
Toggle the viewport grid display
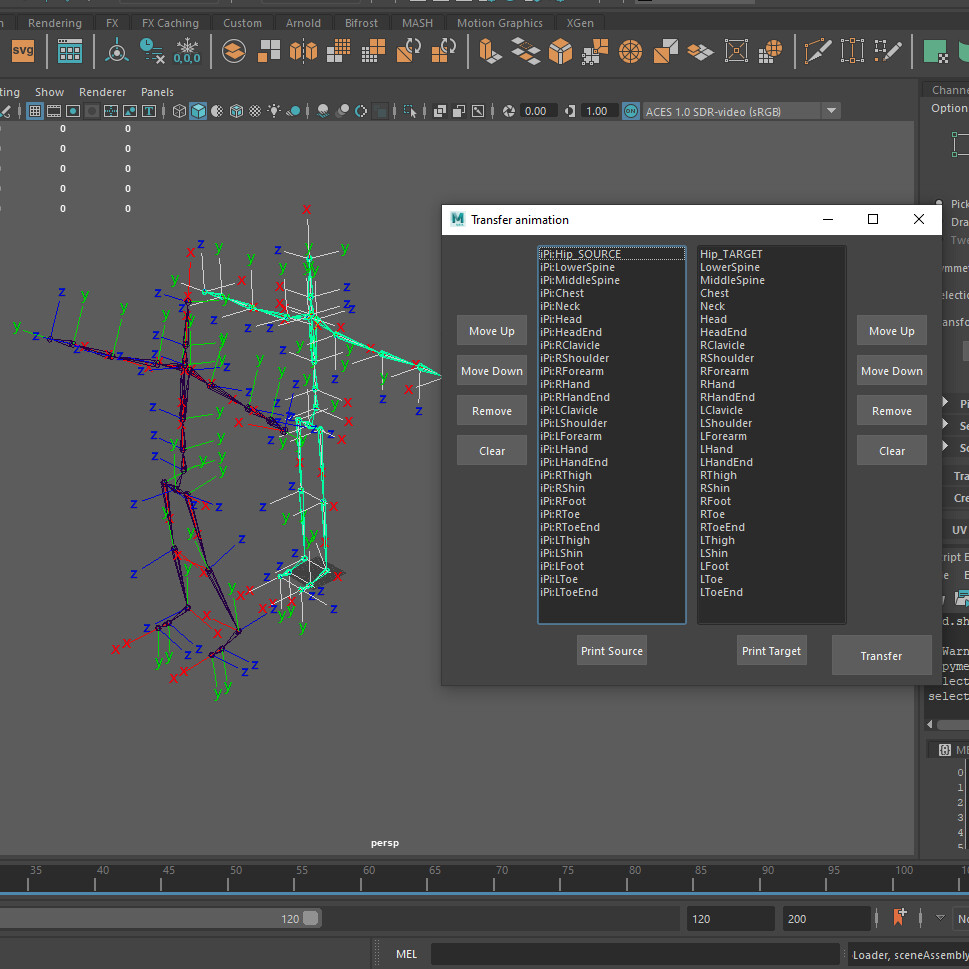34,110
